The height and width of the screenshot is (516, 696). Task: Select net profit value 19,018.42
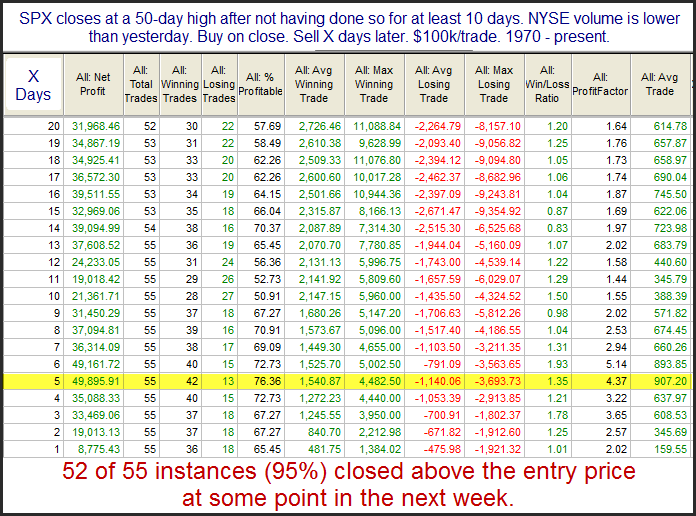(96, 279)
